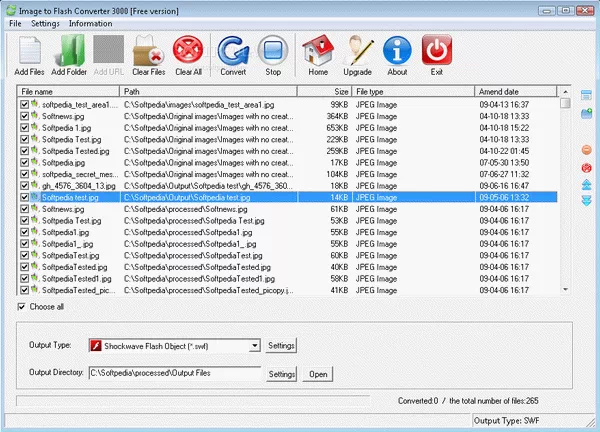
Task: Toggle checkbox for SoftpediaTested_pic row
Action: tap(24, 290)
